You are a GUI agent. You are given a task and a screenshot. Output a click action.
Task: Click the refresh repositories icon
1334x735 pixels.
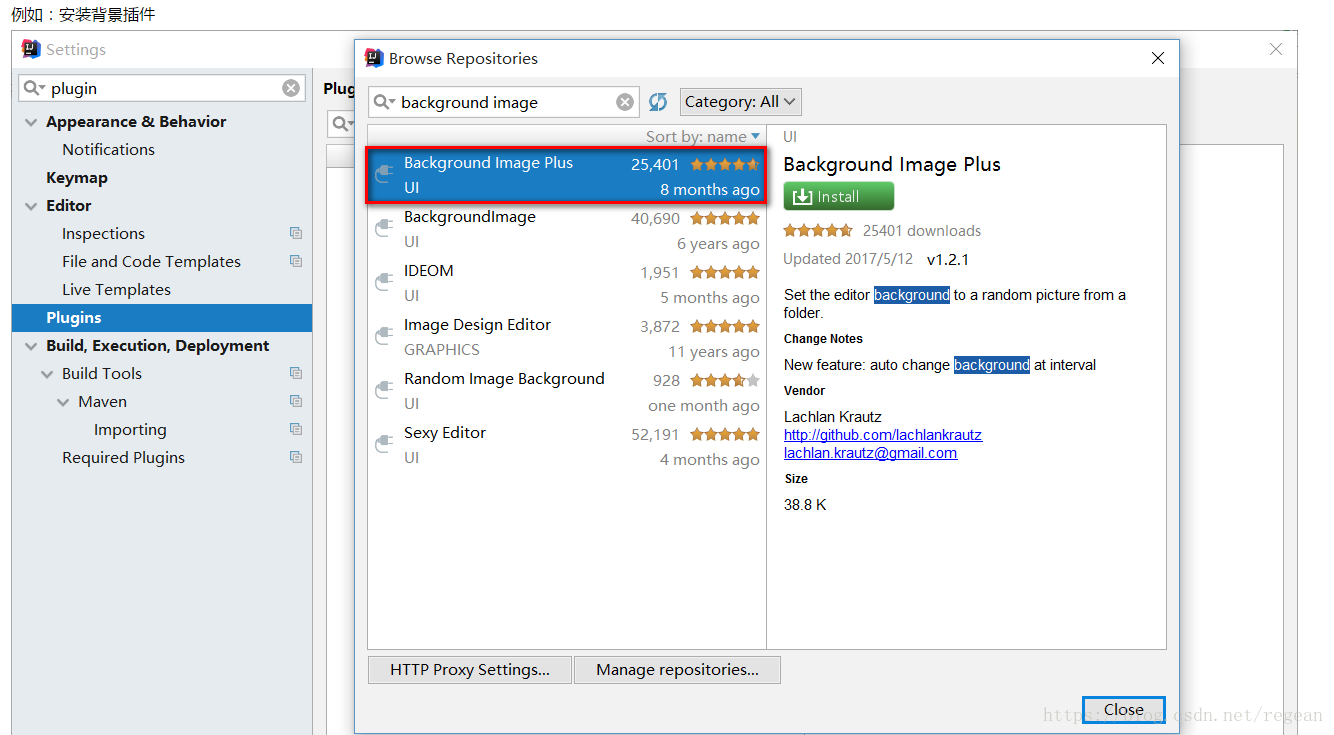[x=658, y=102]
